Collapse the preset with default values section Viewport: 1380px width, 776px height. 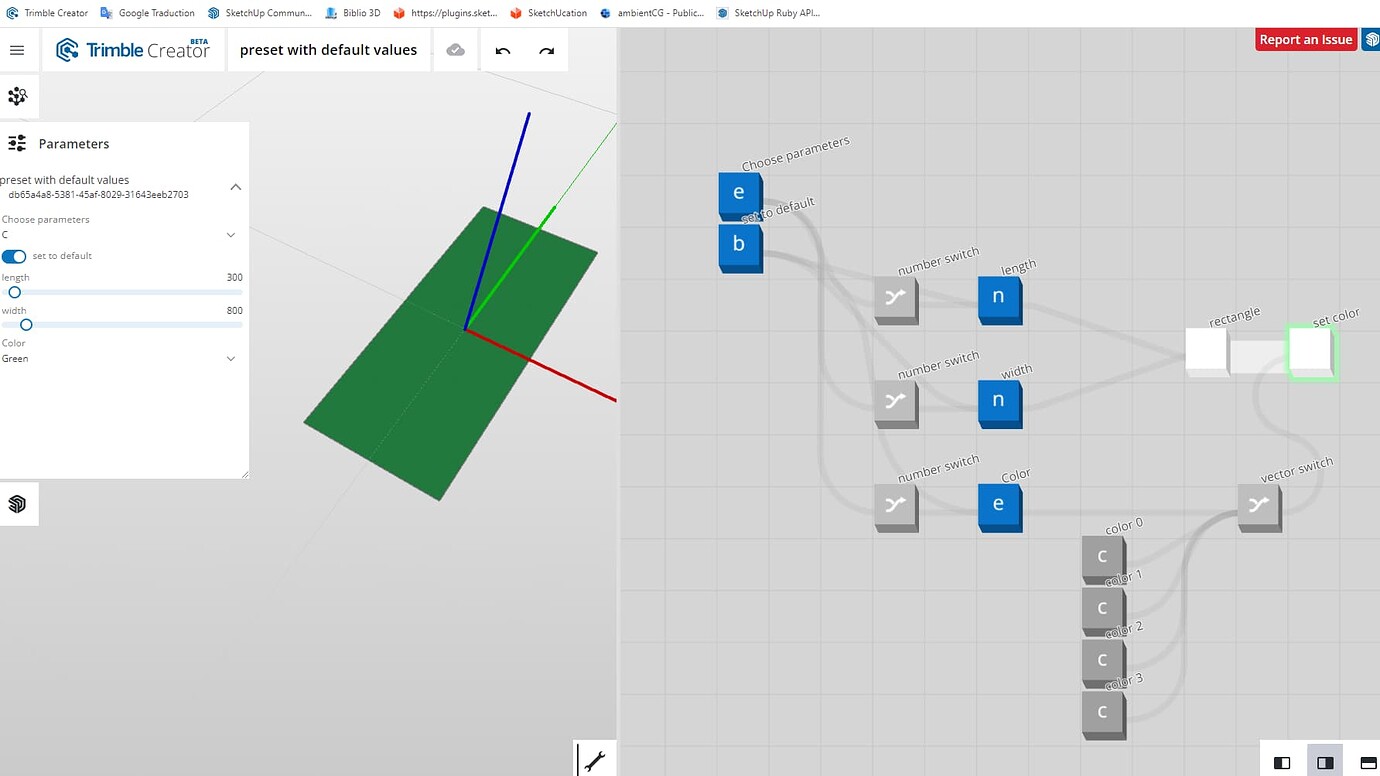(x=235, y=186)
